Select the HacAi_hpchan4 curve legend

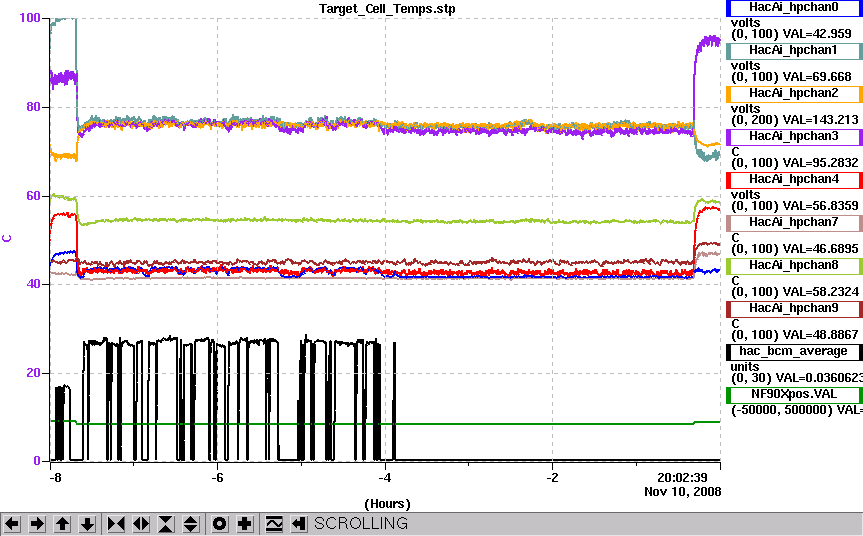pos(794,179)
